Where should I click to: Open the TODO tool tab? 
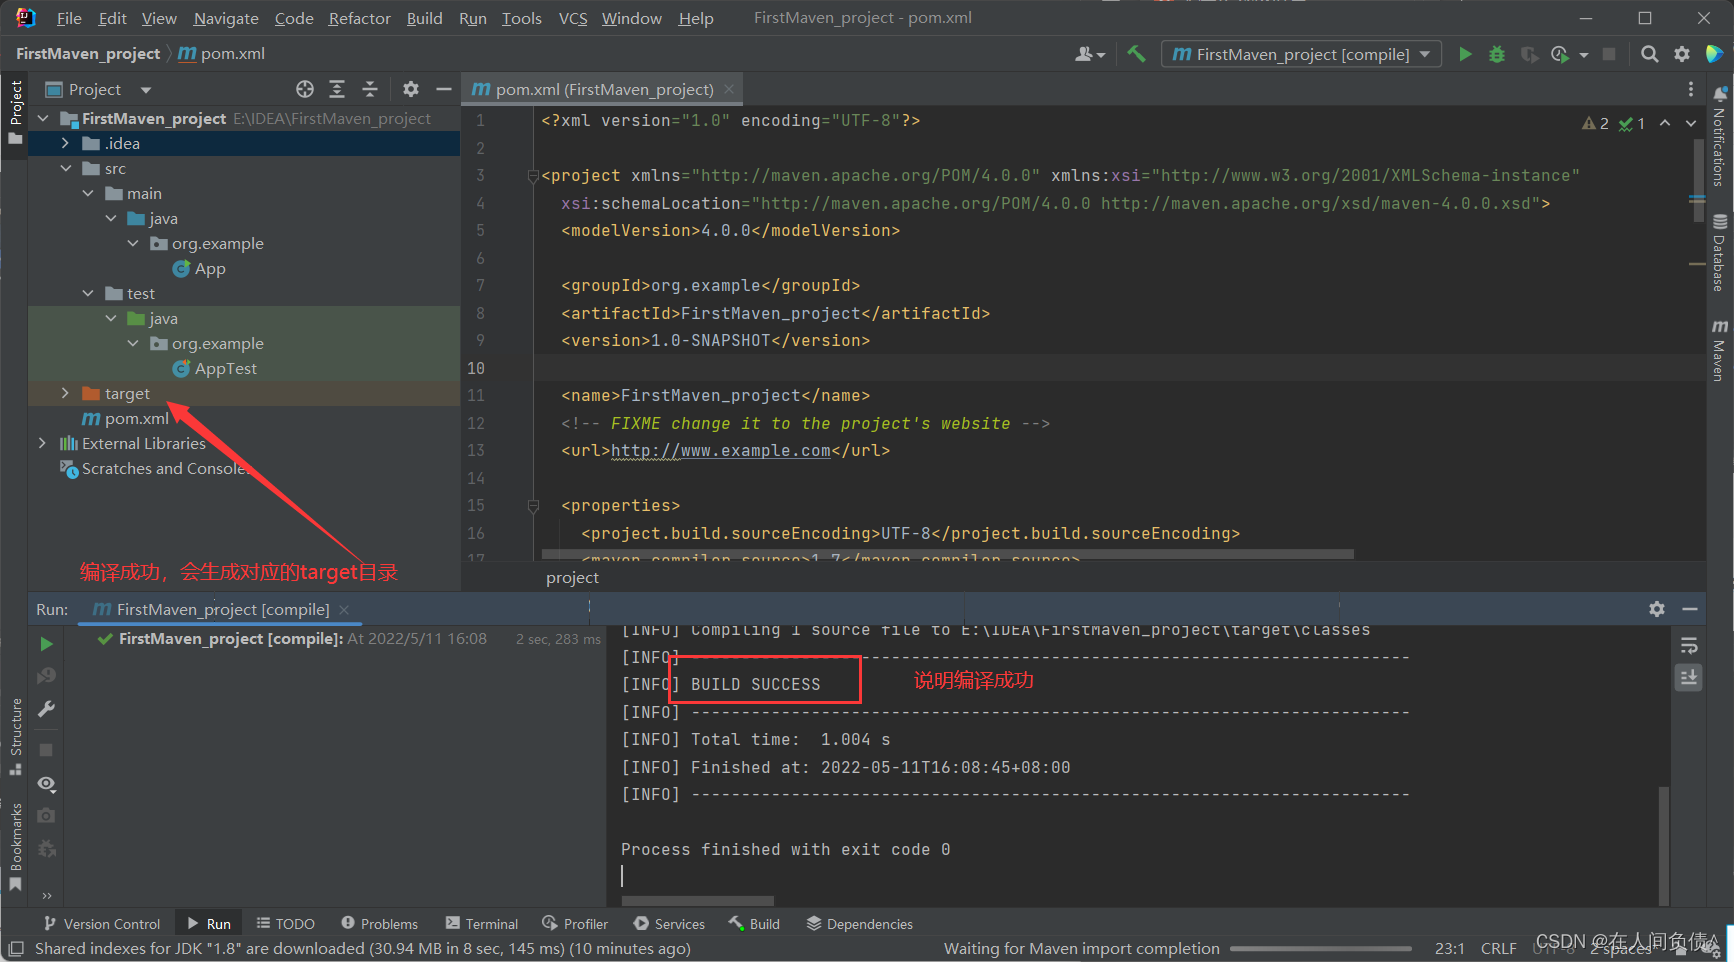[x=285, y=924]
